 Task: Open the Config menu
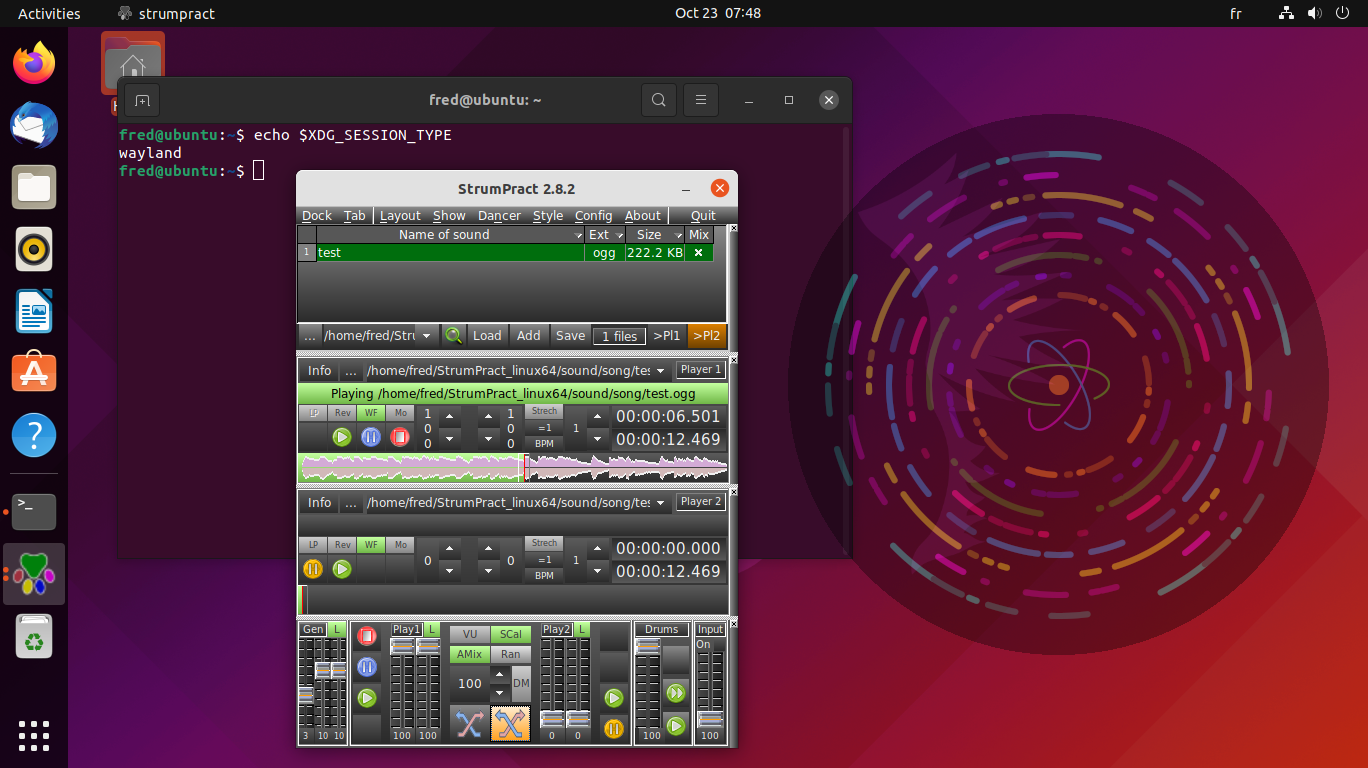(x=594, y=216)
